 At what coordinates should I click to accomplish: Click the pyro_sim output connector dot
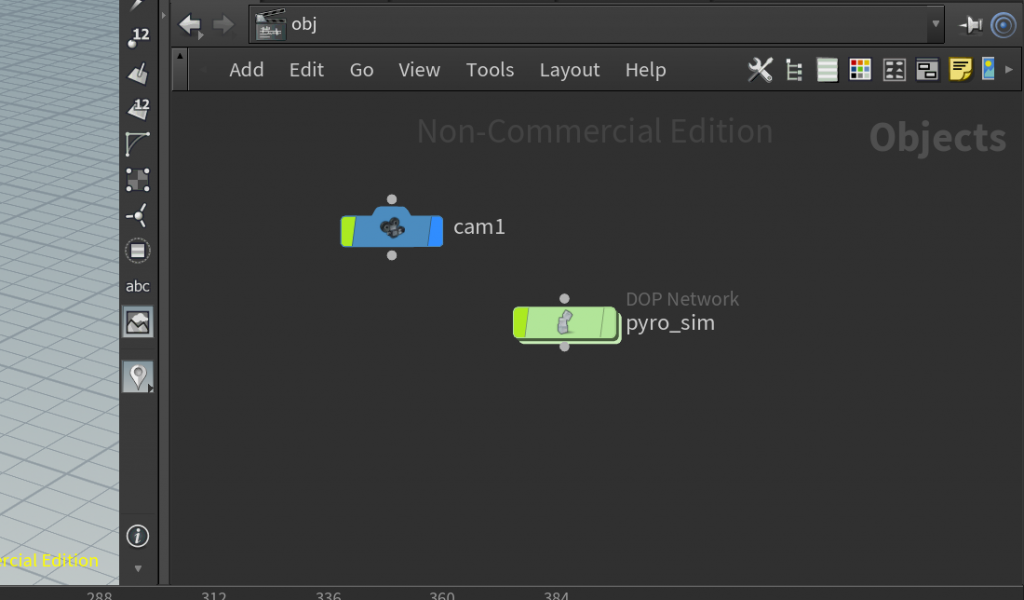[565, 347]
